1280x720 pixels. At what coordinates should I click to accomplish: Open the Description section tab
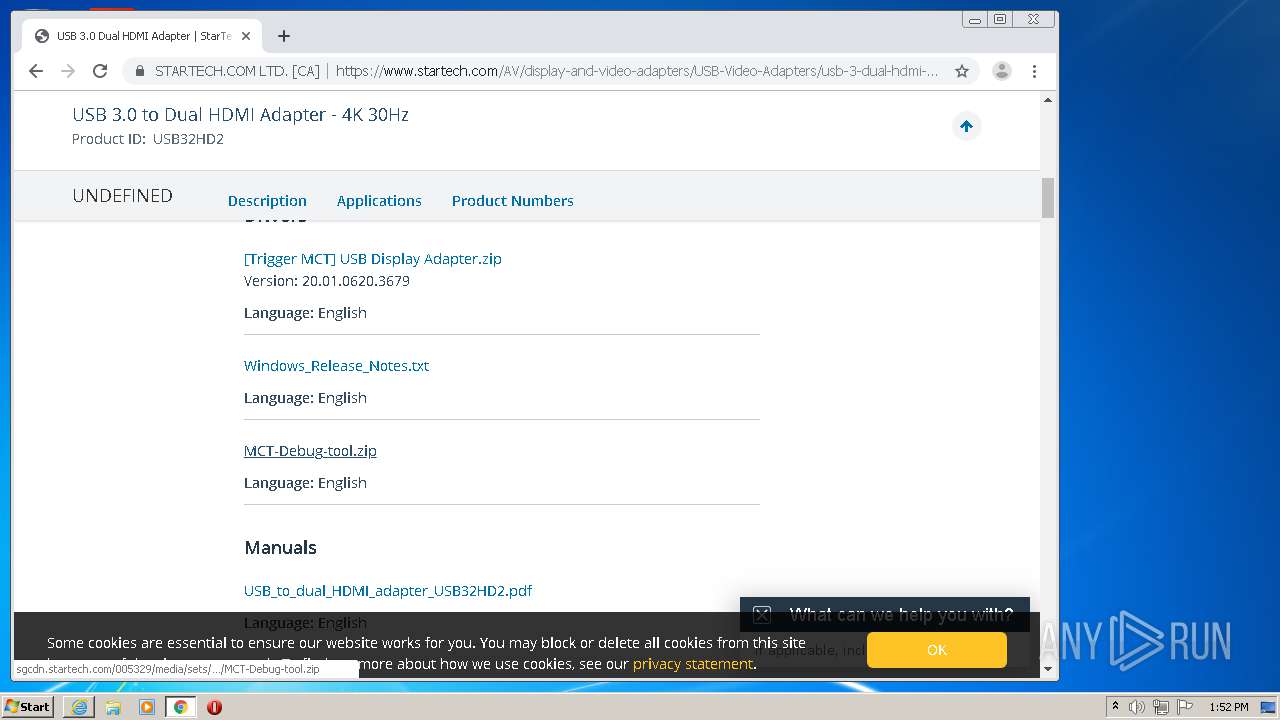click(267, 201)
